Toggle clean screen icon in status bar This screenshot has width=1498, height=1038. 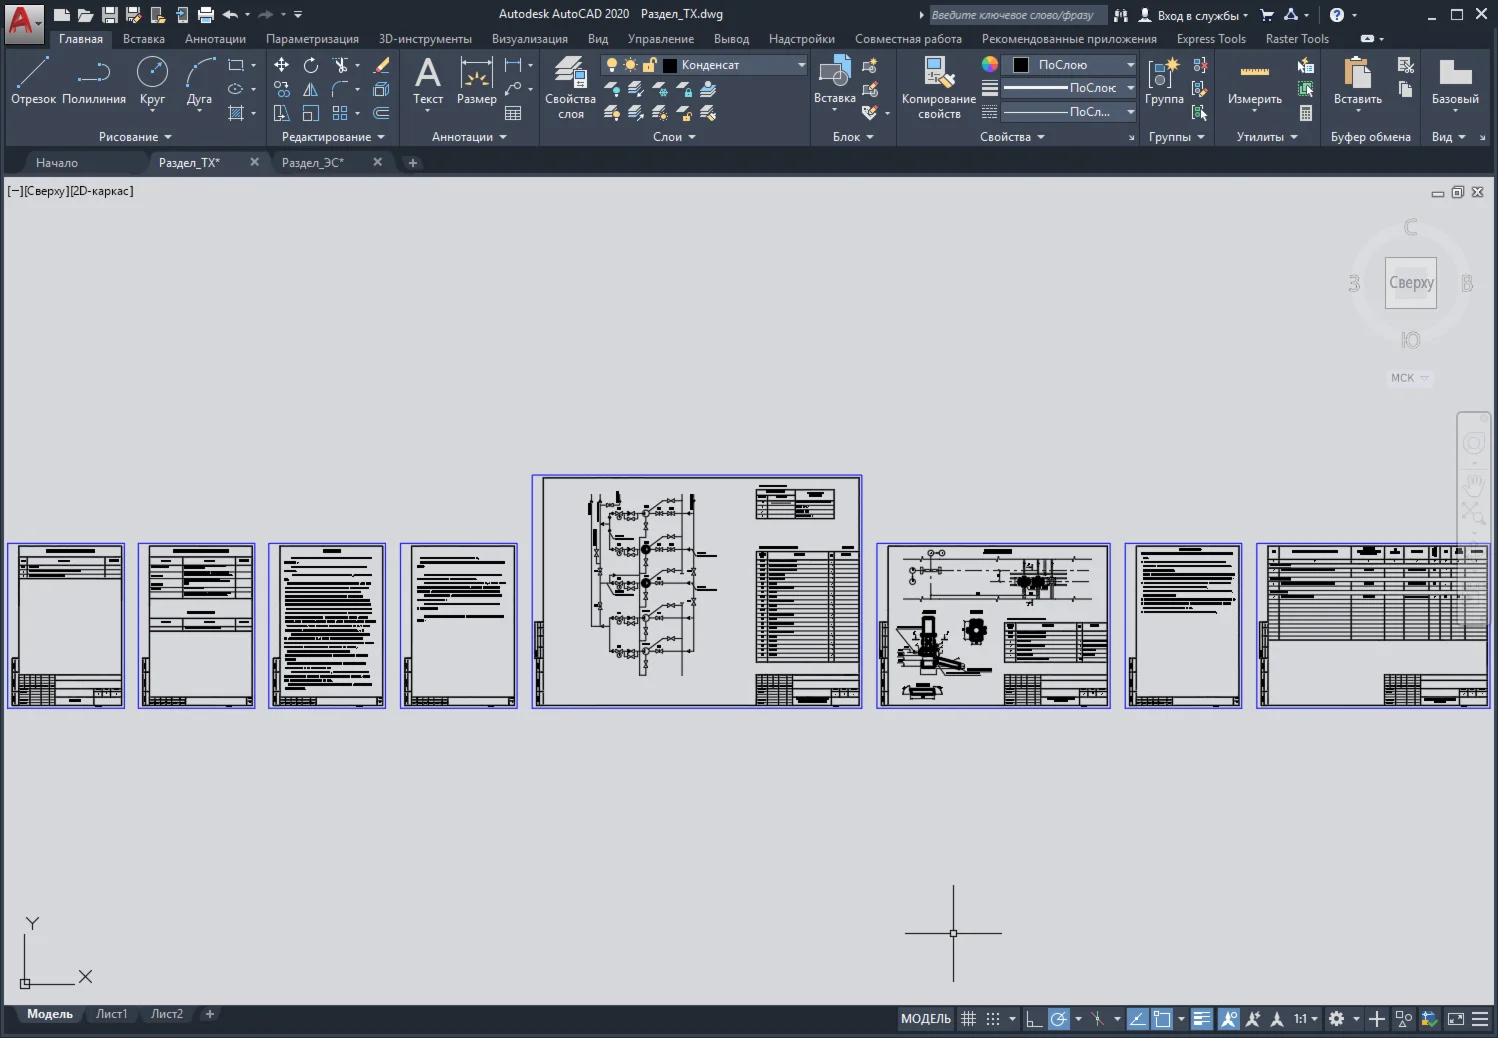click(x=1456, y=1019)
